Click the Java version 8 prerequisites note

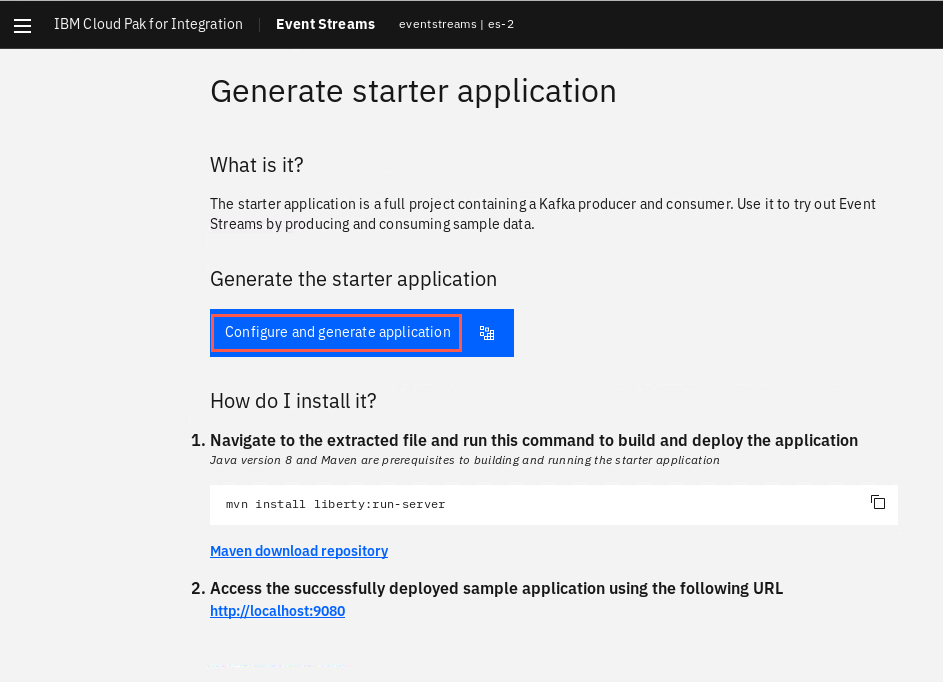point(465,460)
